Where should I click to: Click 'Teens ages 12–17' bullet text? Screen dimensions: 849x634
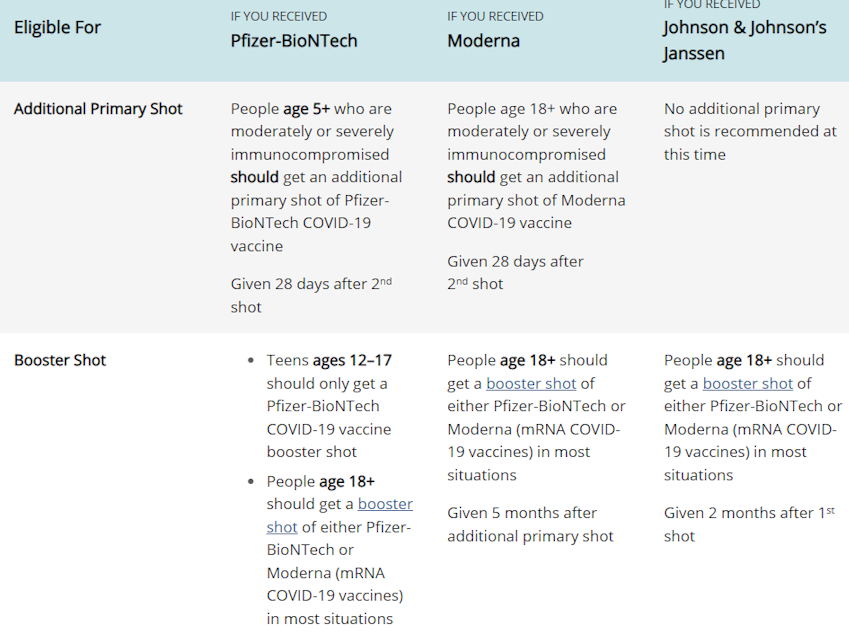329,360
